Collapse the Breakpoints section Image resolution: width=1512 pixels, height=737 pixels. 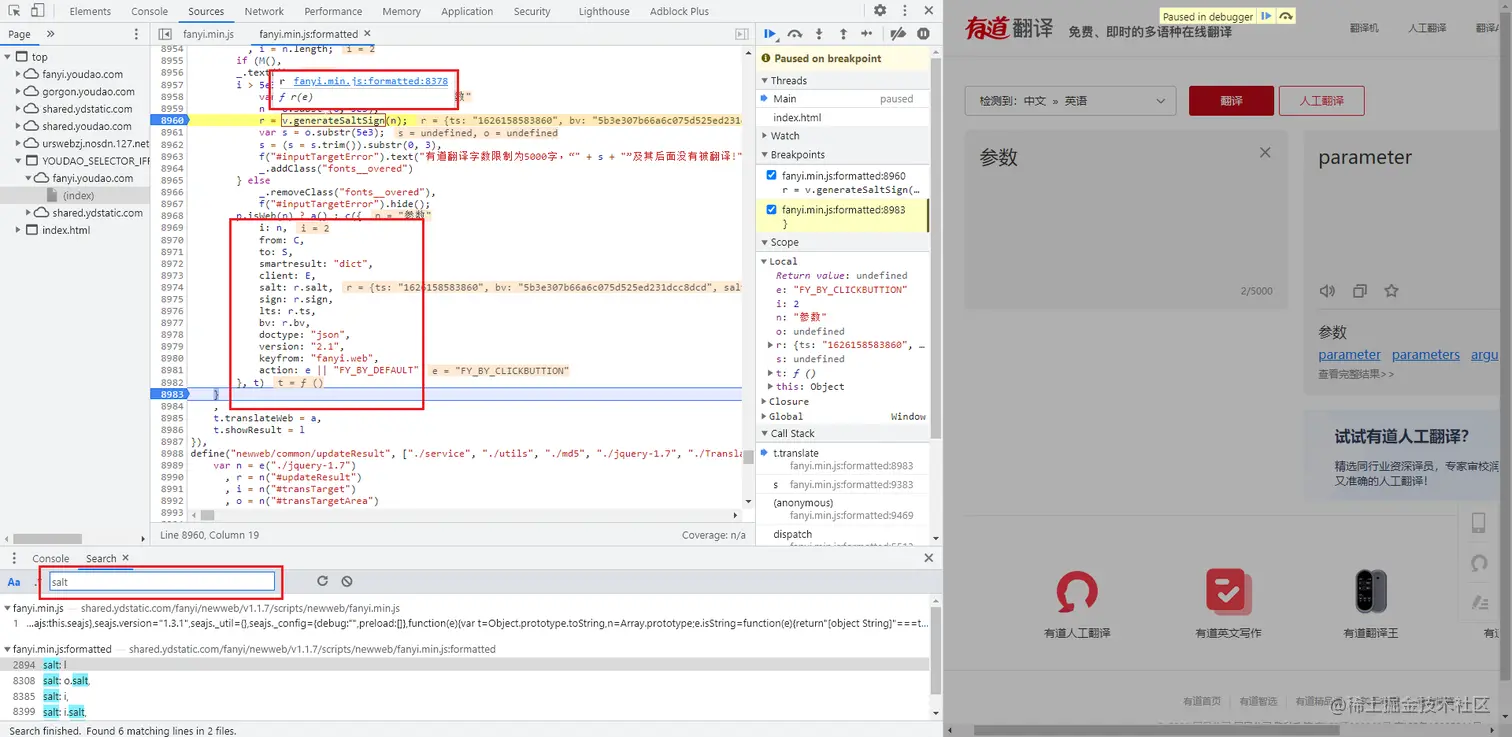click(x=764, y=155)
